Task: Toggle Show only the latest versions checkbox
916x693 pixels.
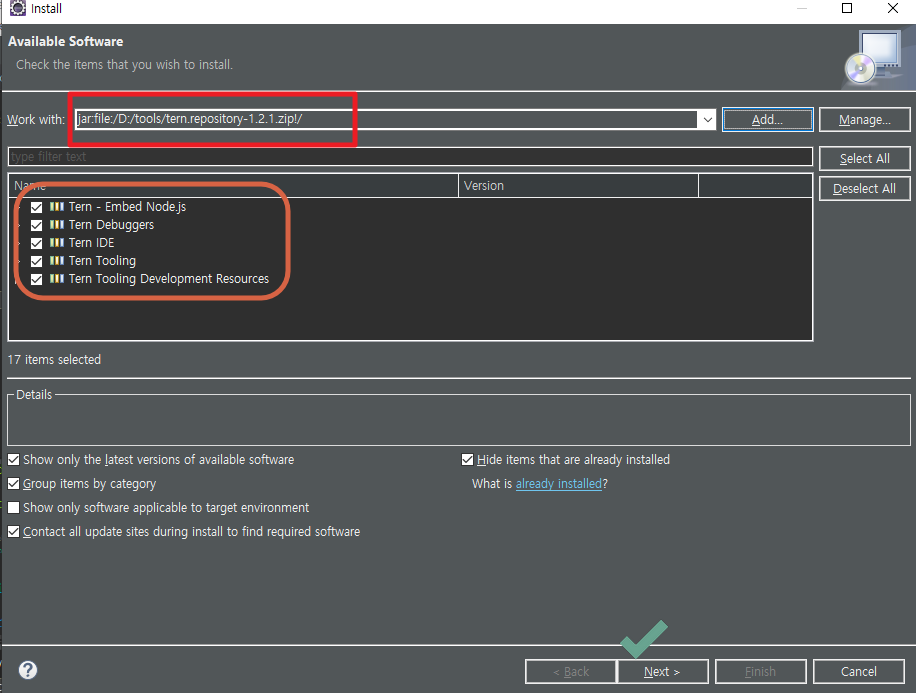Action: [13, 460]
